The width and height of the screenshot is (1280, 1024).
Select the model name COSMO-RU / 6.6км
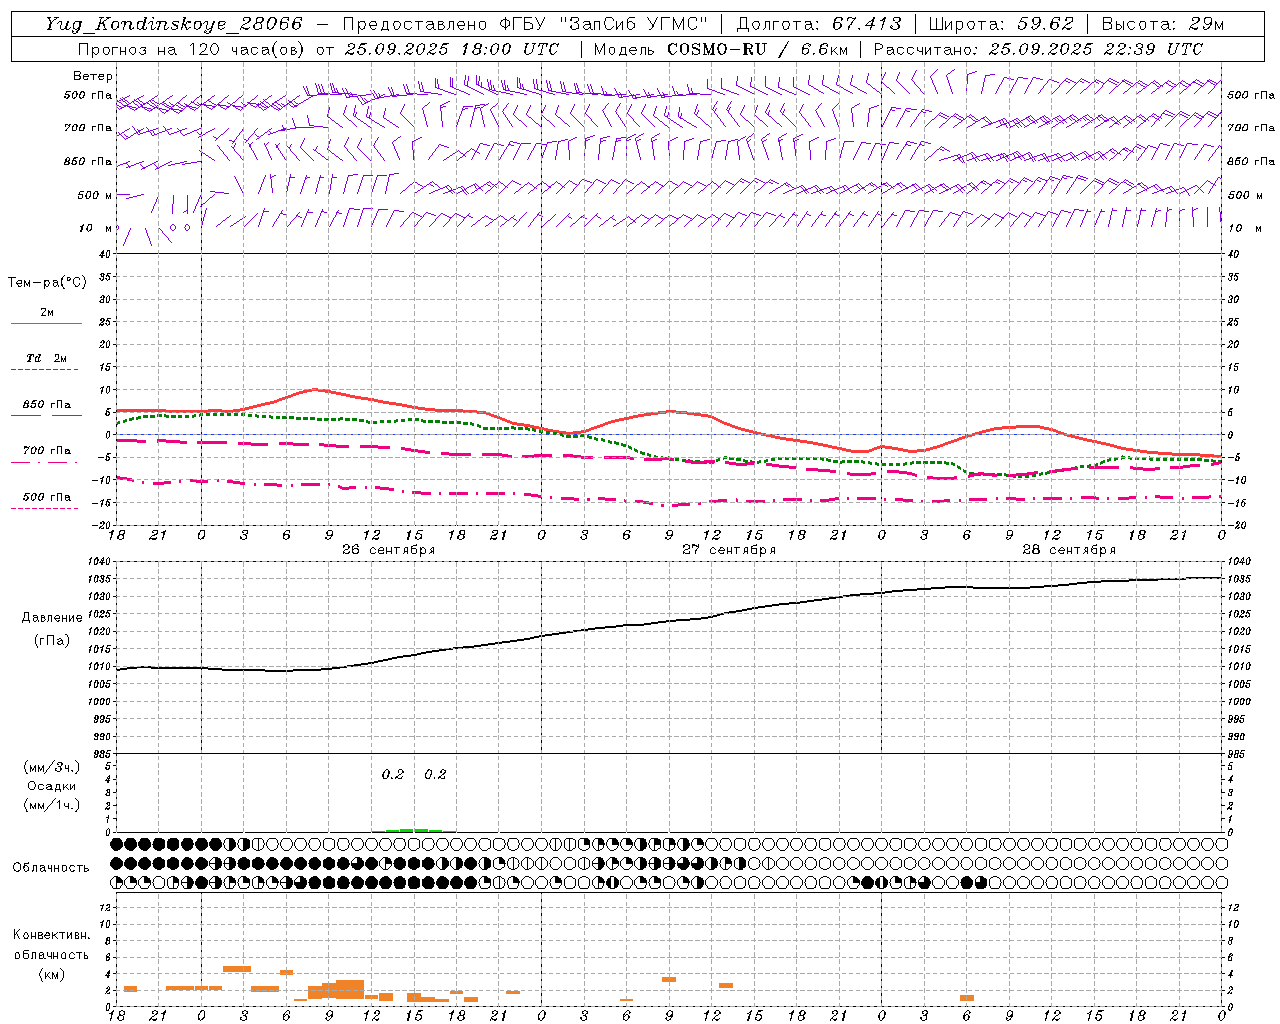(x=758, y=49)
